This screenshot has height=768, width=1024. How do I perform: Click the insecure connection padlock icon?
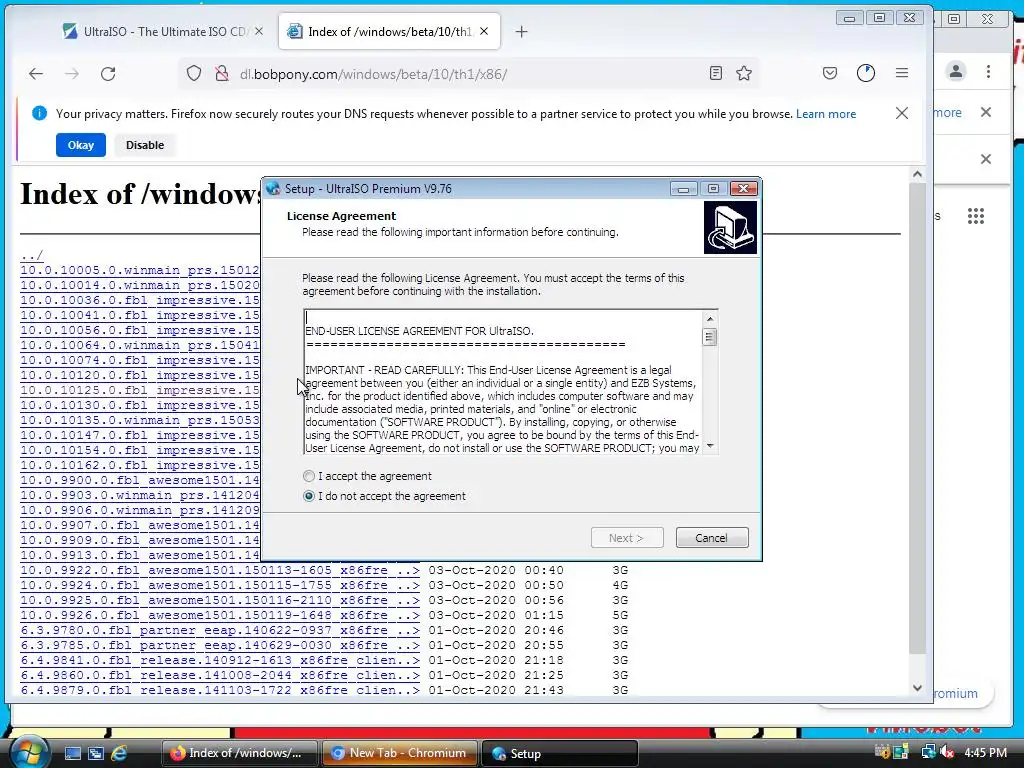pyautogui.click(x=222, y=73)
